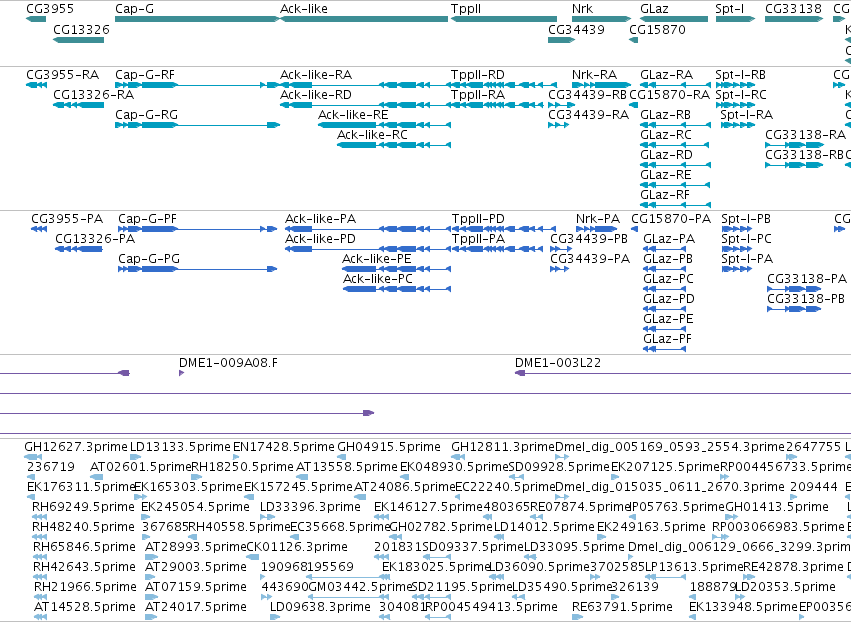This screenshot has height=622, width=851.
Task: Click transcript Cap-G-RG label
Action: click(147, 115)
